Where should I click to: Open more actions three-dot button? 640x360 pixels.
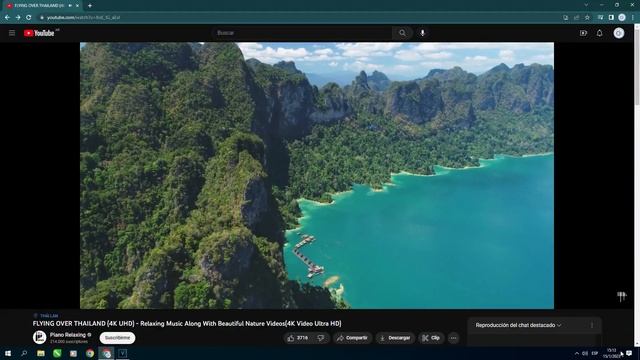(453, 338)
